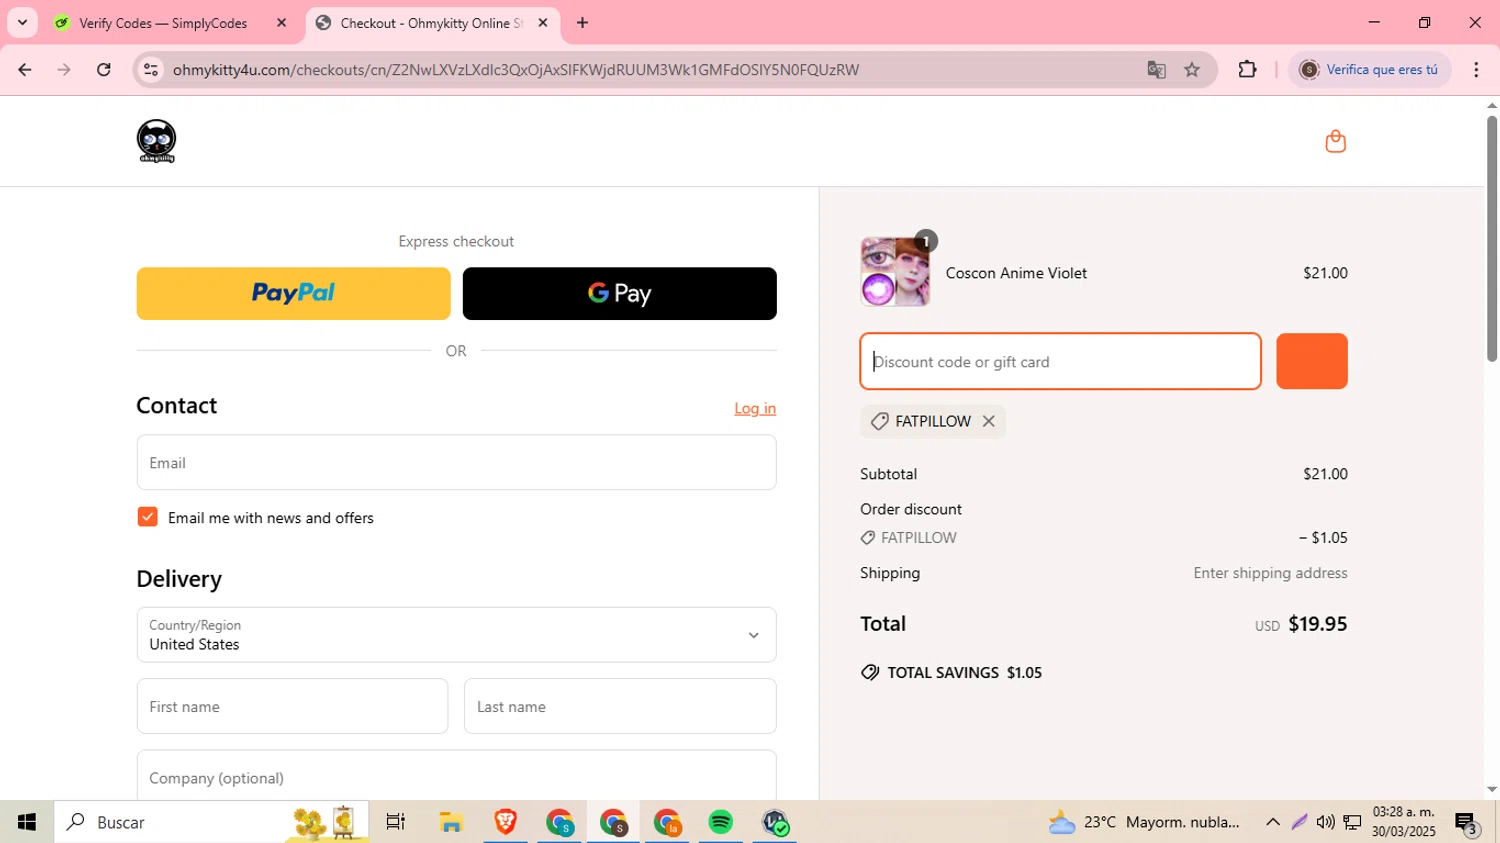
Task: Launch Brave browser from the taskbar
Action: tap(505, 822)
